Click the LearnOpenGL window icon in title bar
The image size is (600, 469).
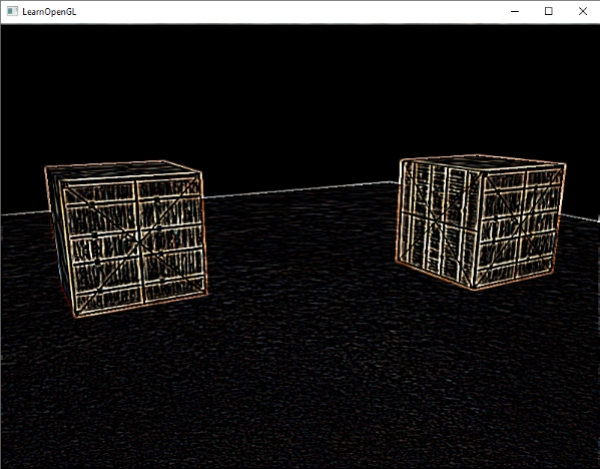coord(10,11)
